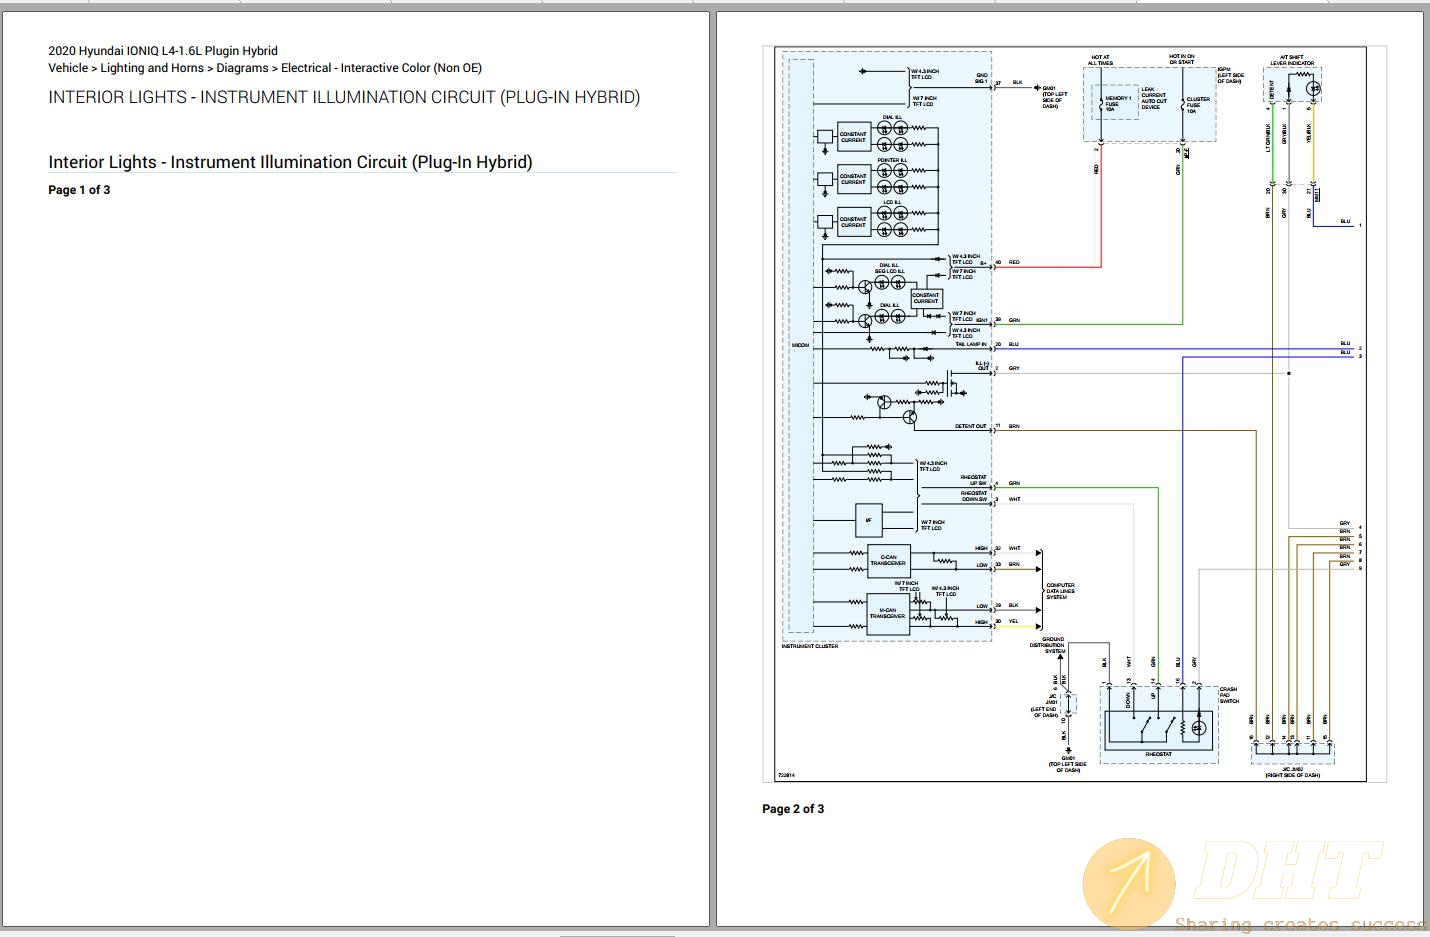Click the 'INSTRUMENT CLUSTER' label in the diagram
This screenshot has width=1430, height=937.
(810, 646)
